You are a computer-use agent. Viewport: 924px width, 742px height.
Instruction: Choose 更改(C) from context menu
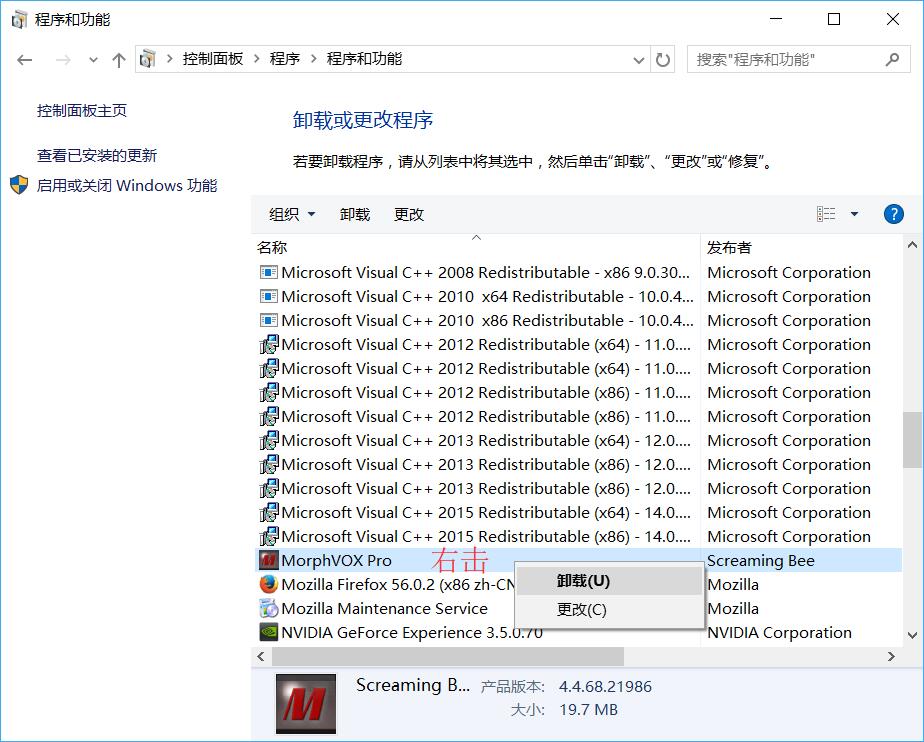point(609,609)
